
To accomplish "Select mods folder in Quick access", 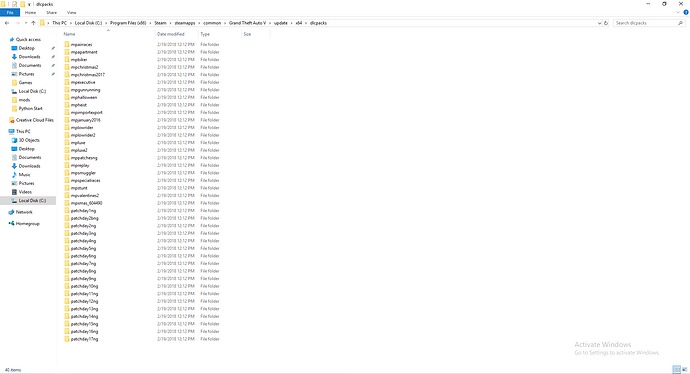I will (x=24, y=100).
